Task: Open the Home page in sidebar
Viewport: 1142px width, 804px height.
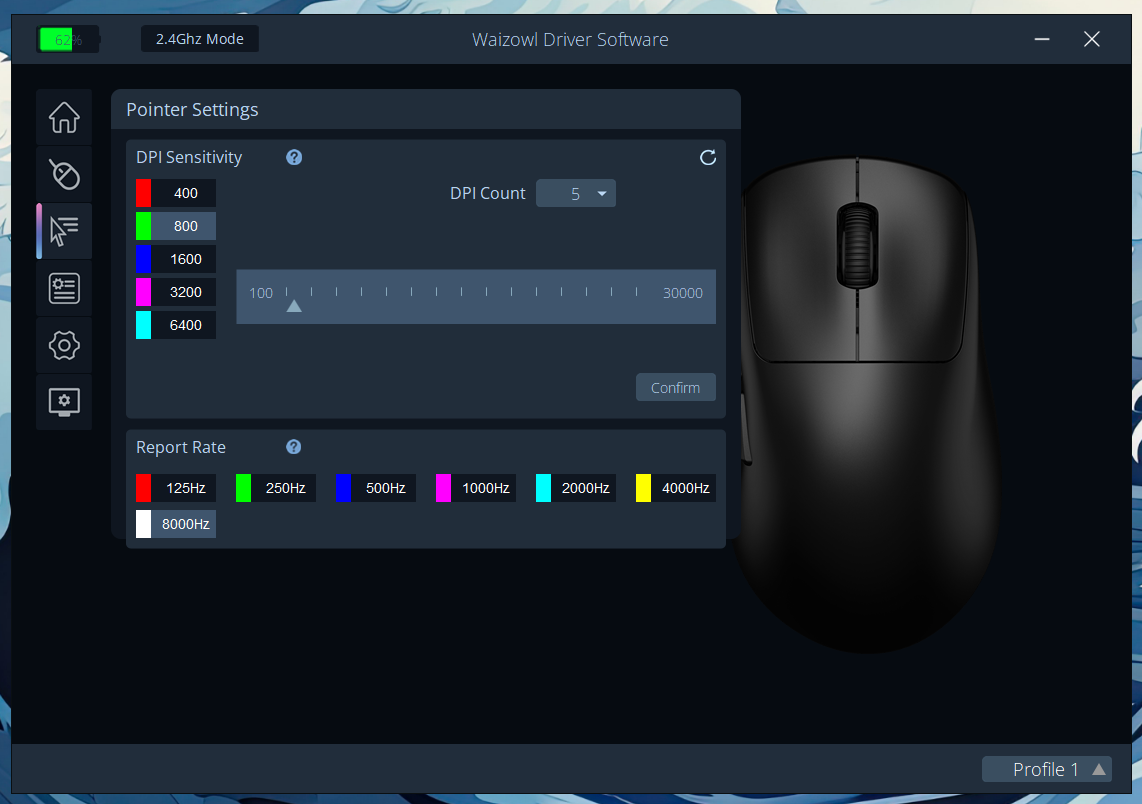Action: click(64, 117)
